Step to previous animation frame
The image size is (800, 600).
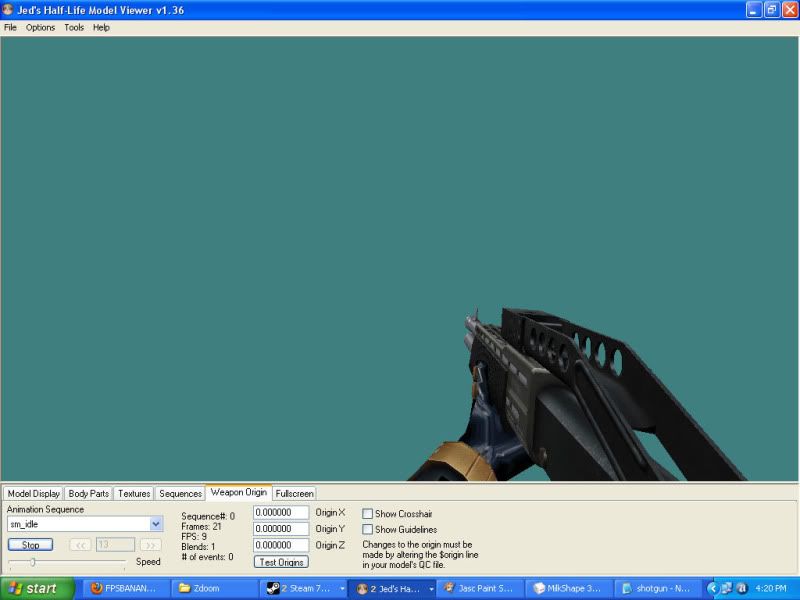click(x=80, y=545)
